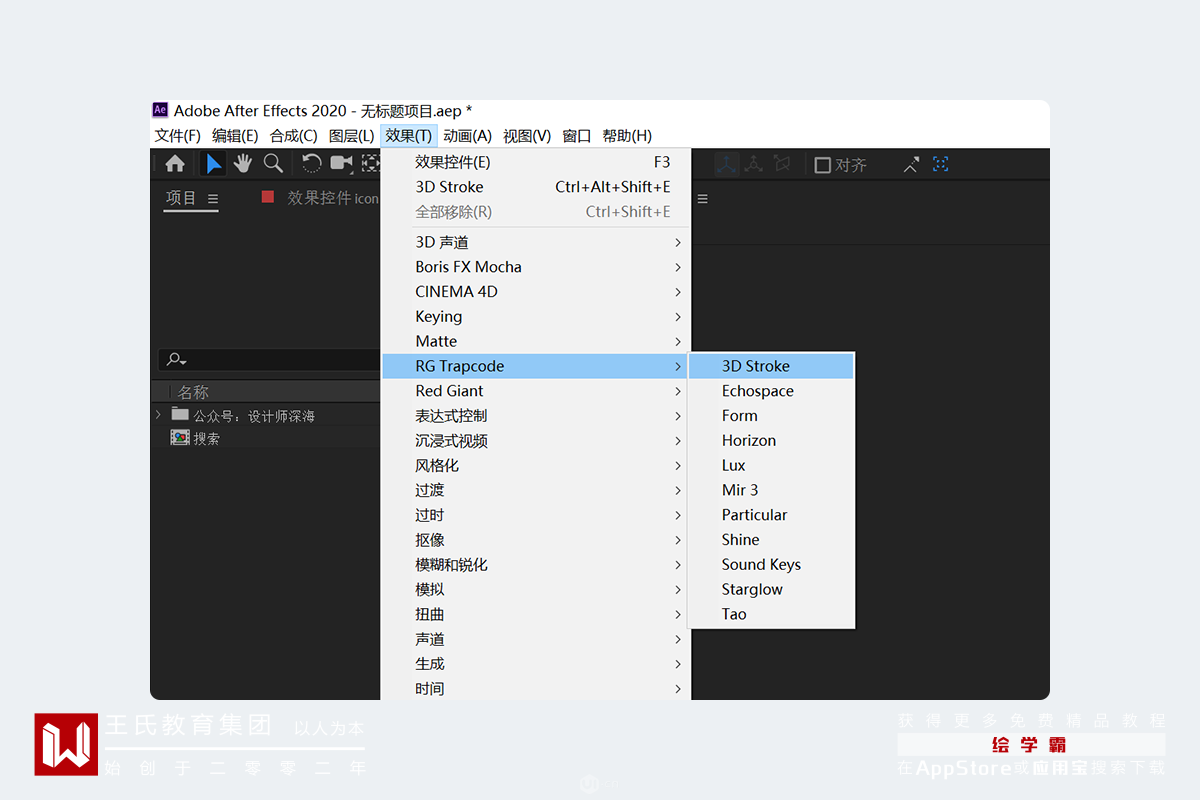Select Sound Keys effect

point(771,565)
